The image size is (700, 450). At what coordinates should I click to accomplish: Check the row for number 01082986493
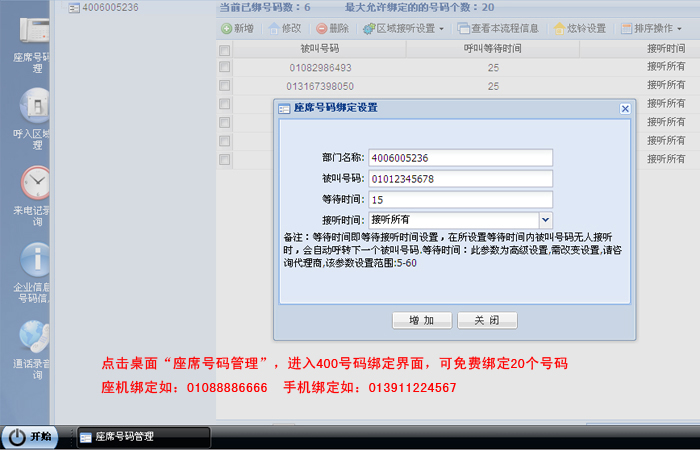tap(225, 67)
